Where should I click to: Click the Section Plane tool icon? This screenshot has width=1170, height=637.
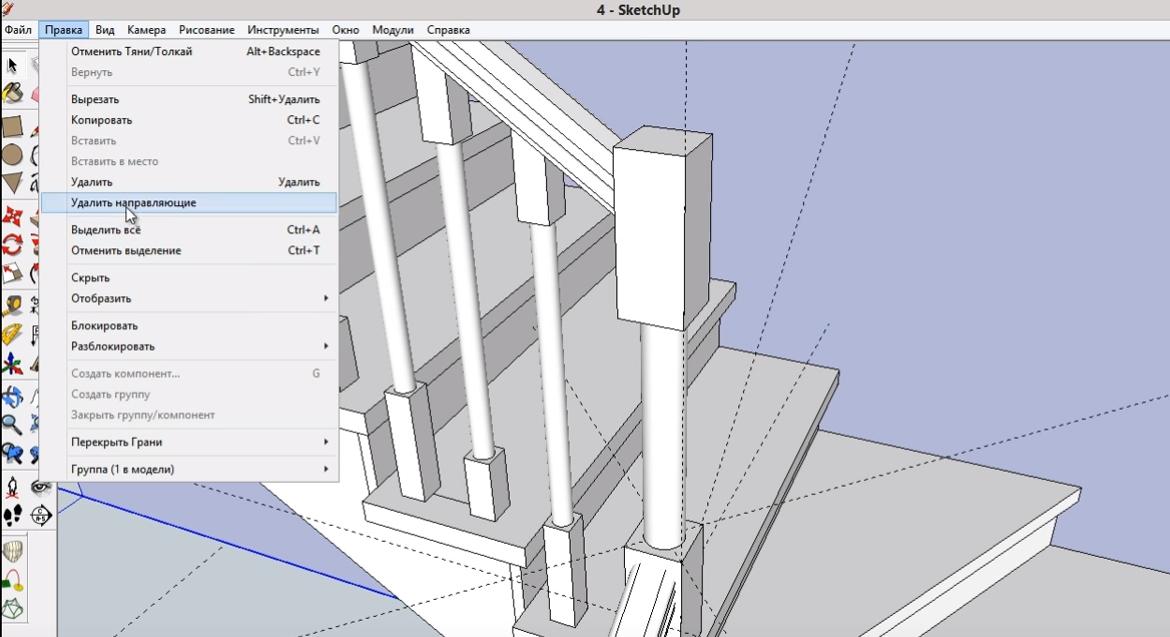click(41, 516)
